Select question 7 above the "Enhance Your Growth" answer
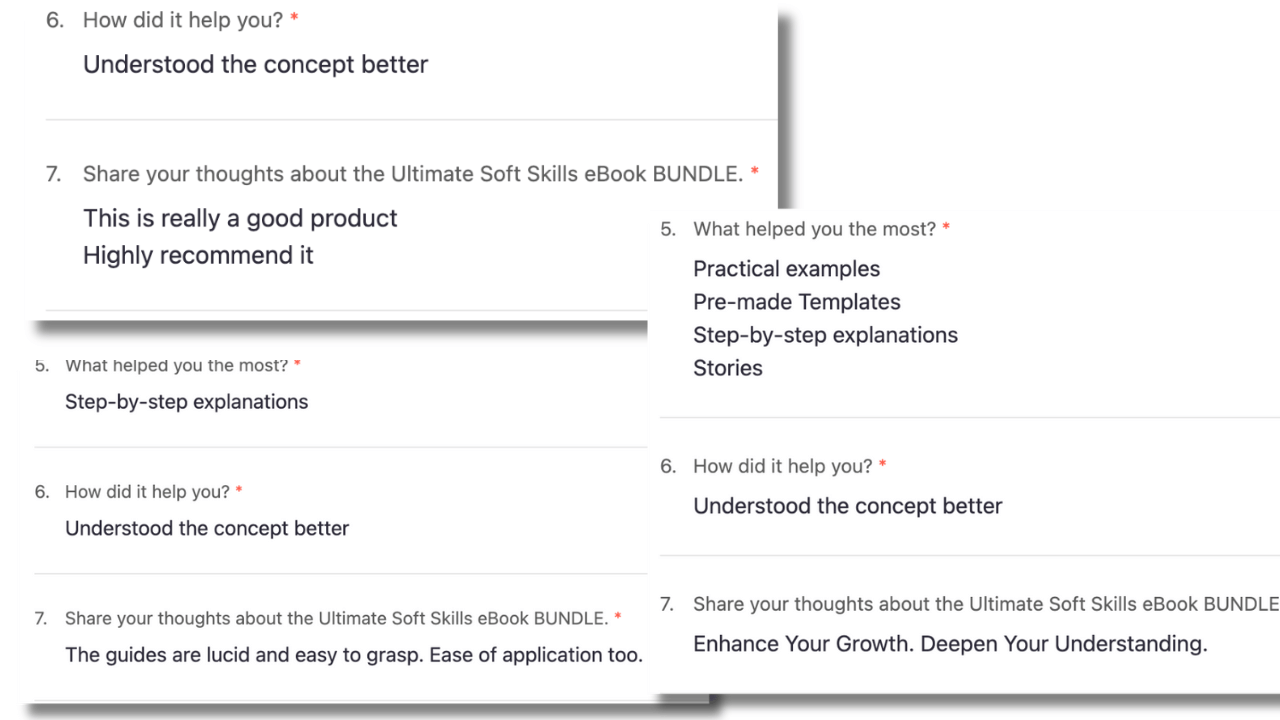 (x=985, y=604)
